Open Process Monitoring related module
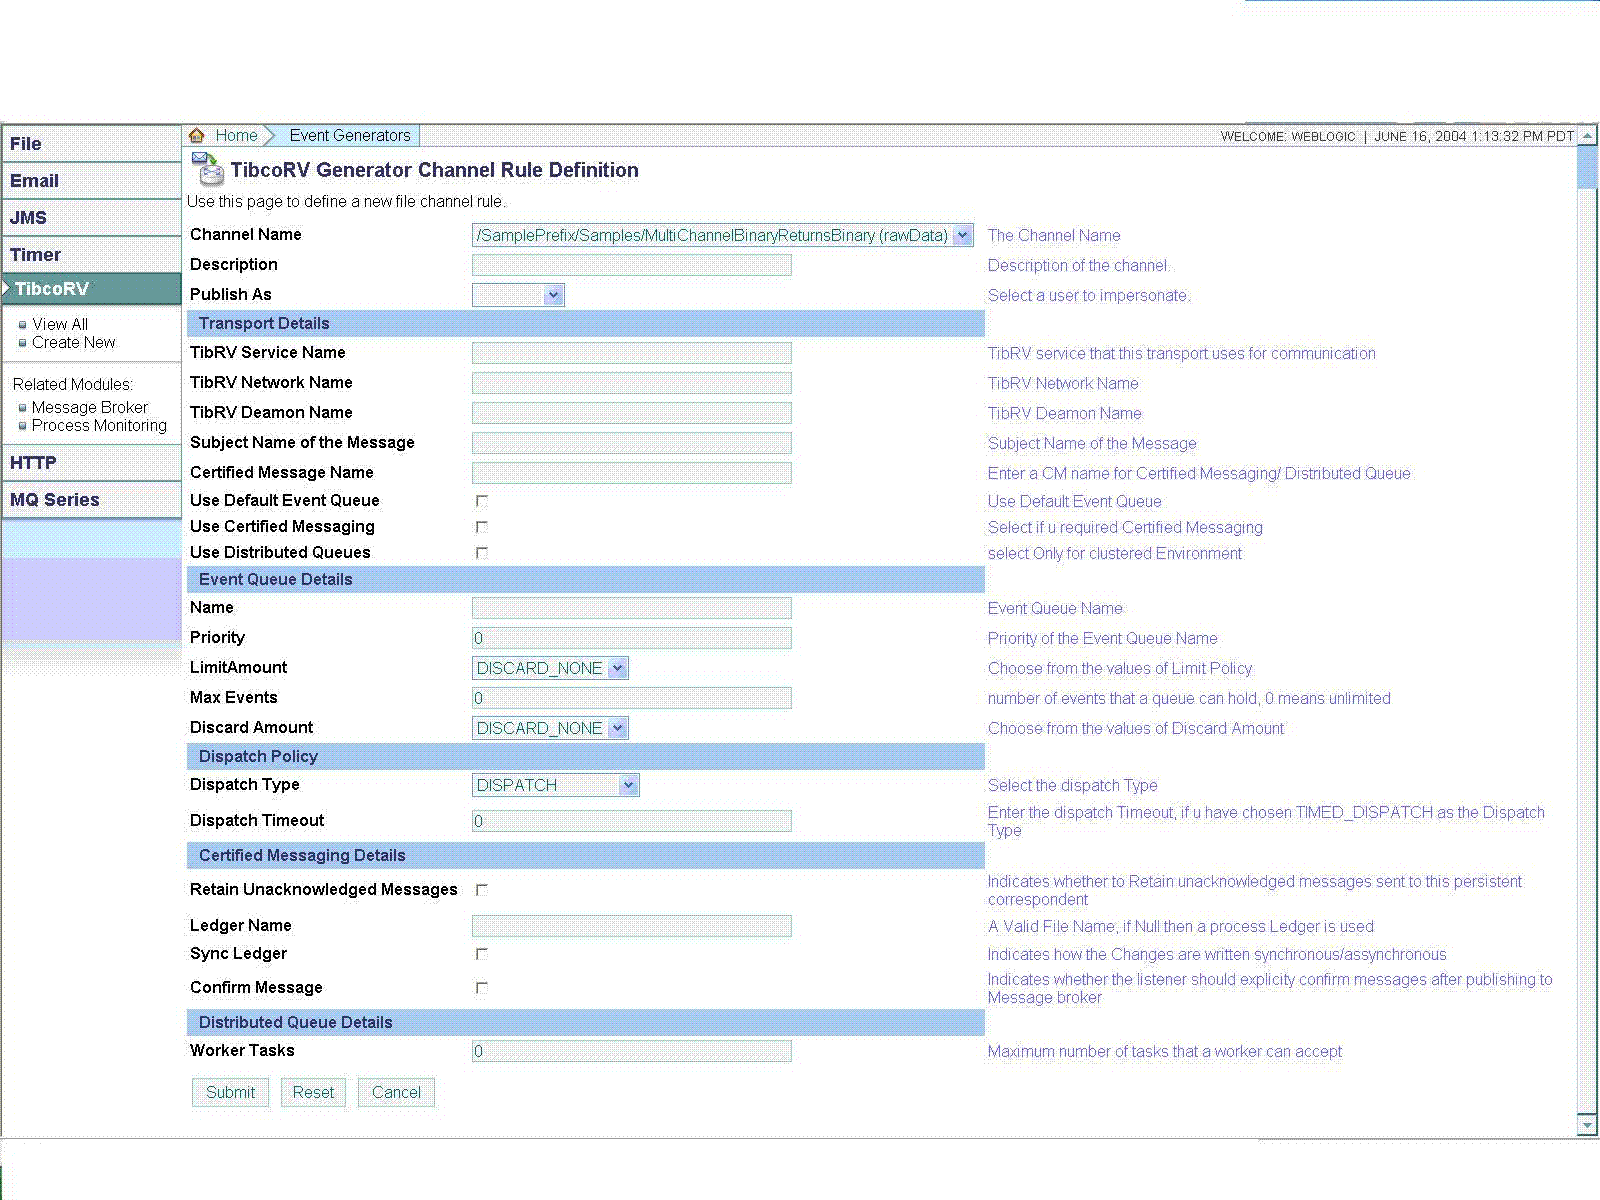This screenshot has height=1200, width=1600. (99, 426)
